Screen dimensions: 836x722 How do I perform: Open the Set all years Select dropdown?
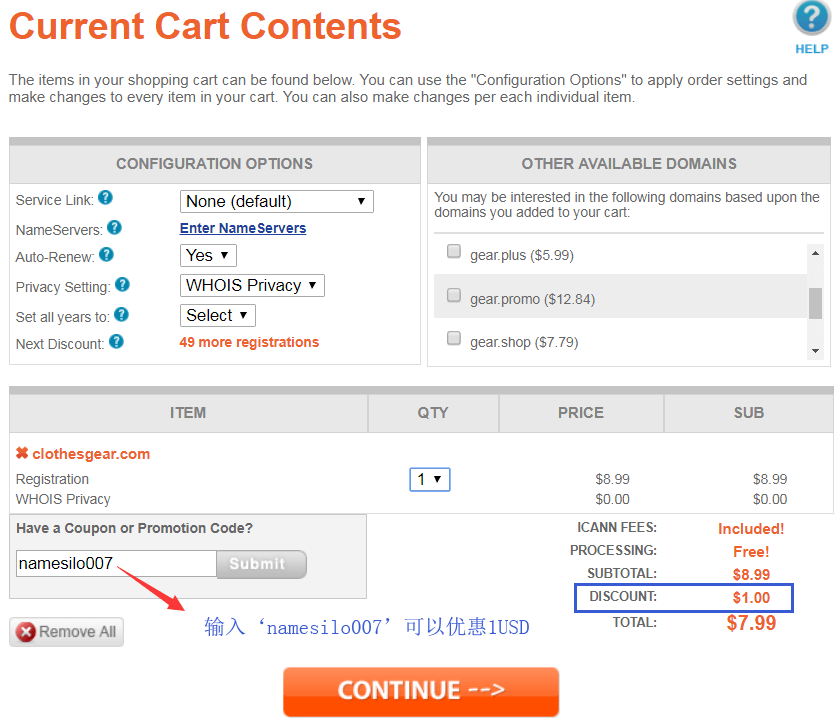click(x=218, y=316)
